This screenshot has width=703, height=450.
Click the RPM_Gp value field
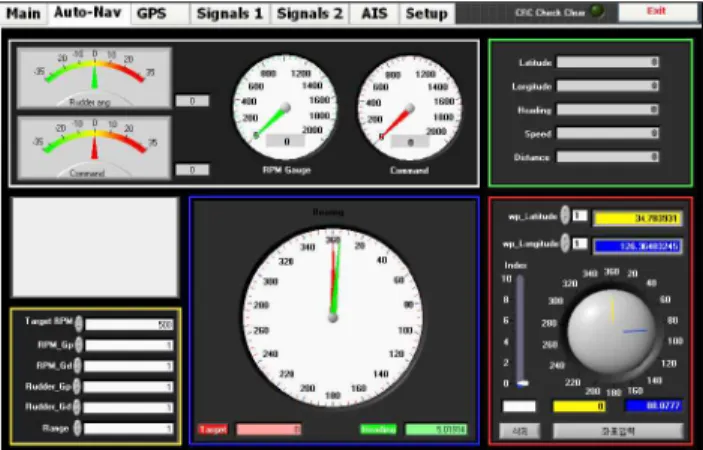(129, 345)
